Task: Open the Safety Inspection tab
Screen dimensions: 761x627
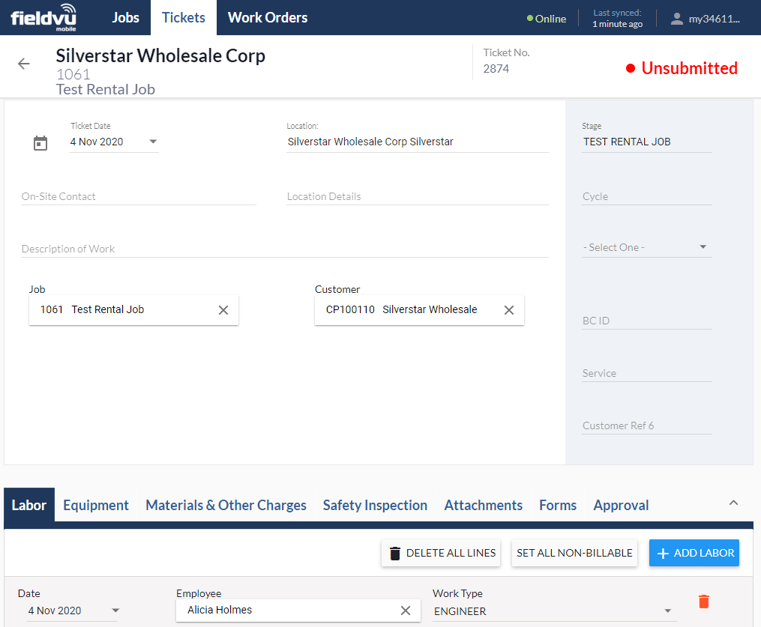Action: tap(375, 505)
